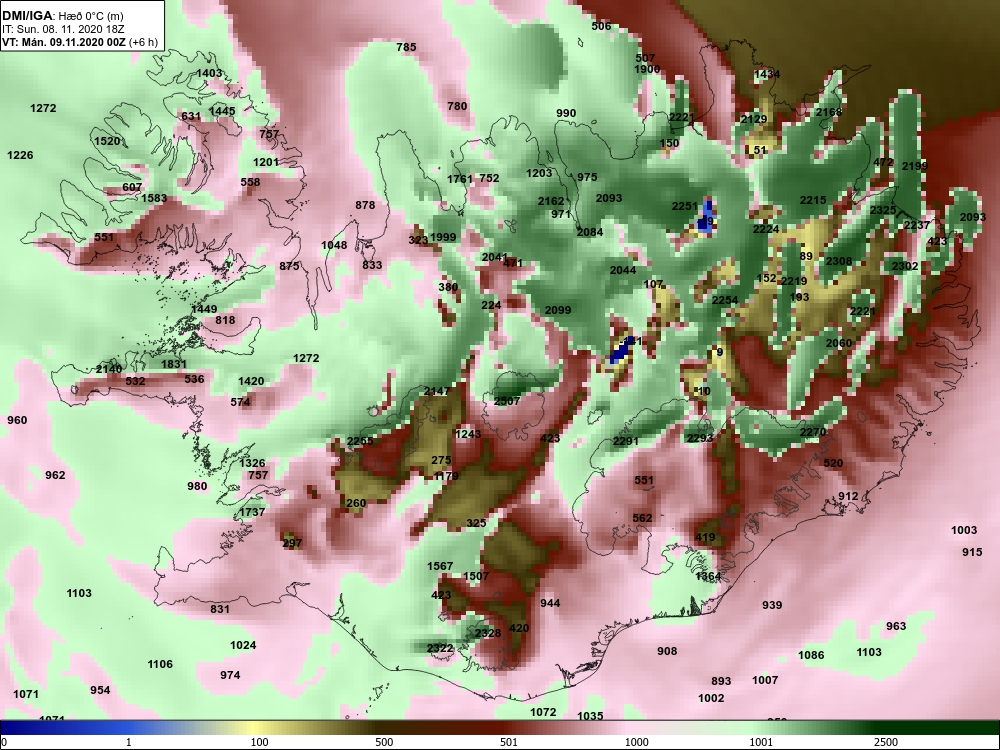Viewport: 1000px width, 750px height.
Task: Click the map value "2199"
Action: [x=915, y=166]
